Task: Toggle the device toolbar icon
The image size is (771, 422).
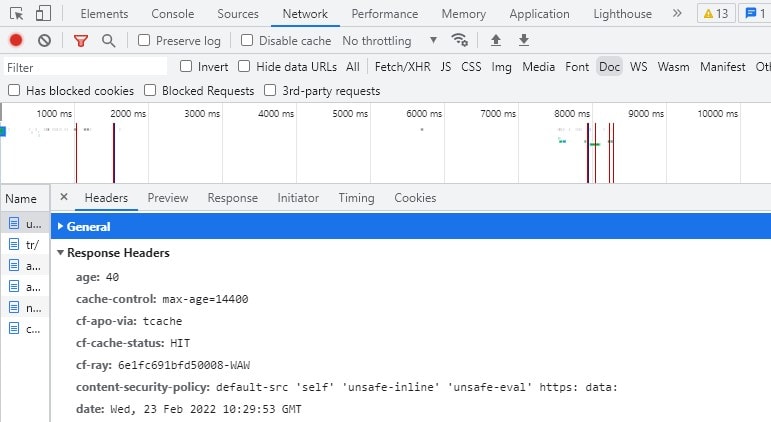Action: [x=43, y=13]
